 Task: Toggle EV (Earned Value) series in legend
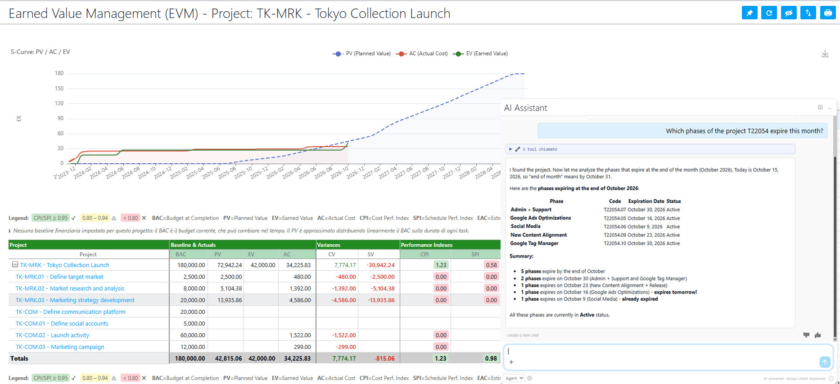tap(481, 54)
